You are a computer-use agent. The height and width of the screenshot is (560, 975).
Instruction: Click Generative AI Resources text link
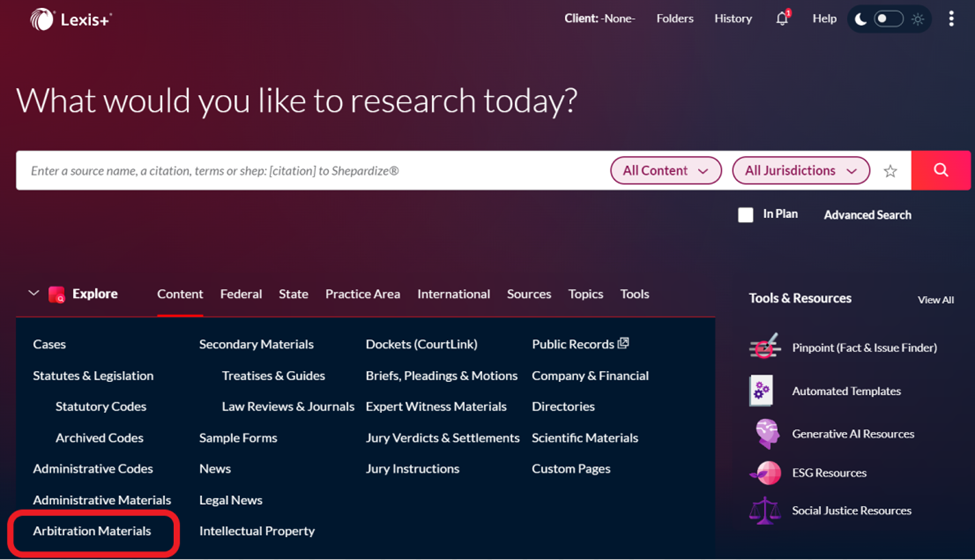point(853,434)
